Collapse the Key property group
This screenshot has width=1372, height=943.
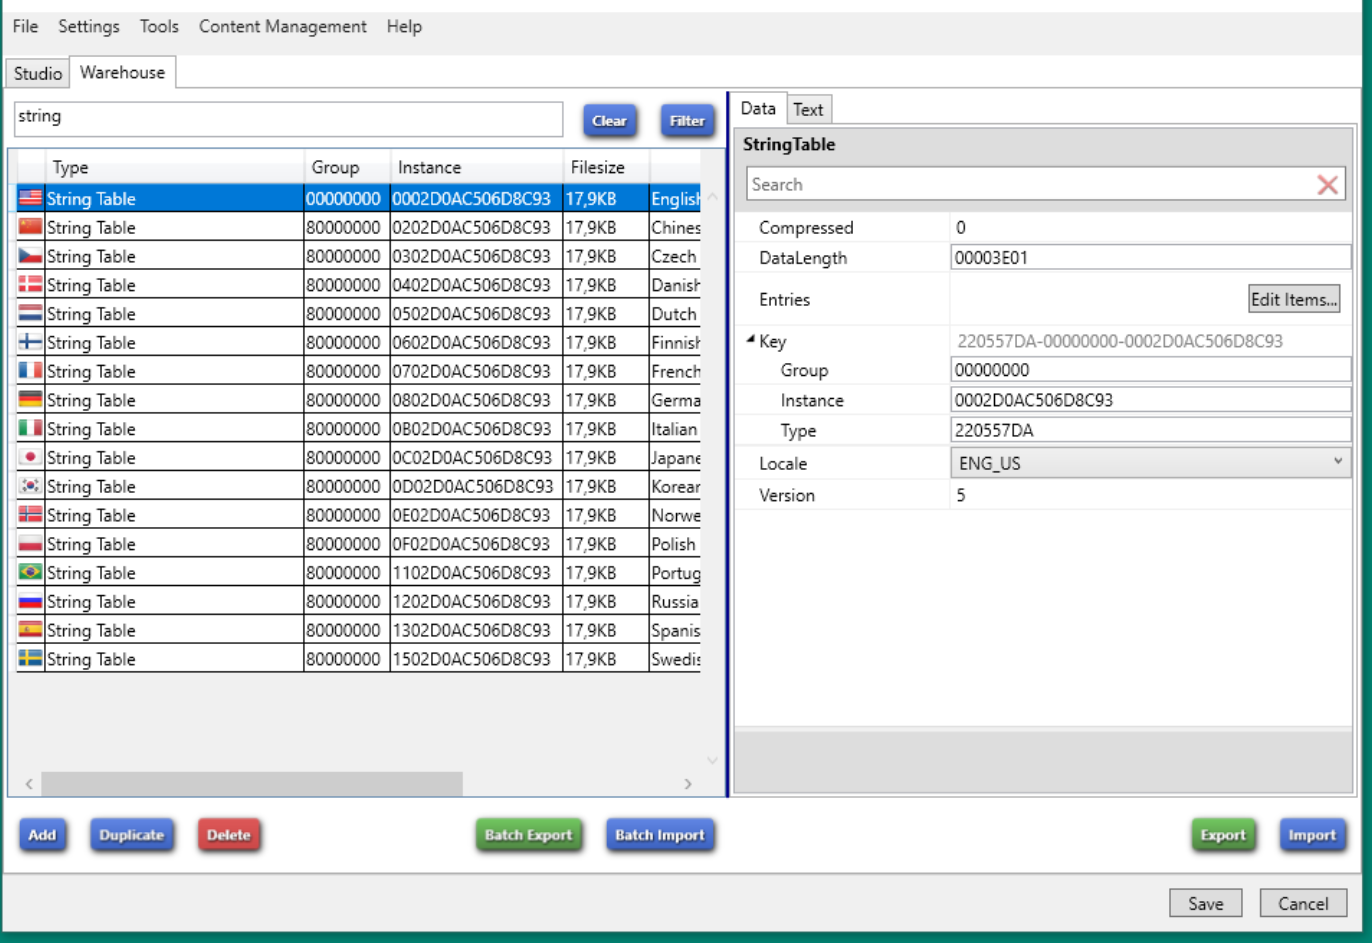(750, 340)
